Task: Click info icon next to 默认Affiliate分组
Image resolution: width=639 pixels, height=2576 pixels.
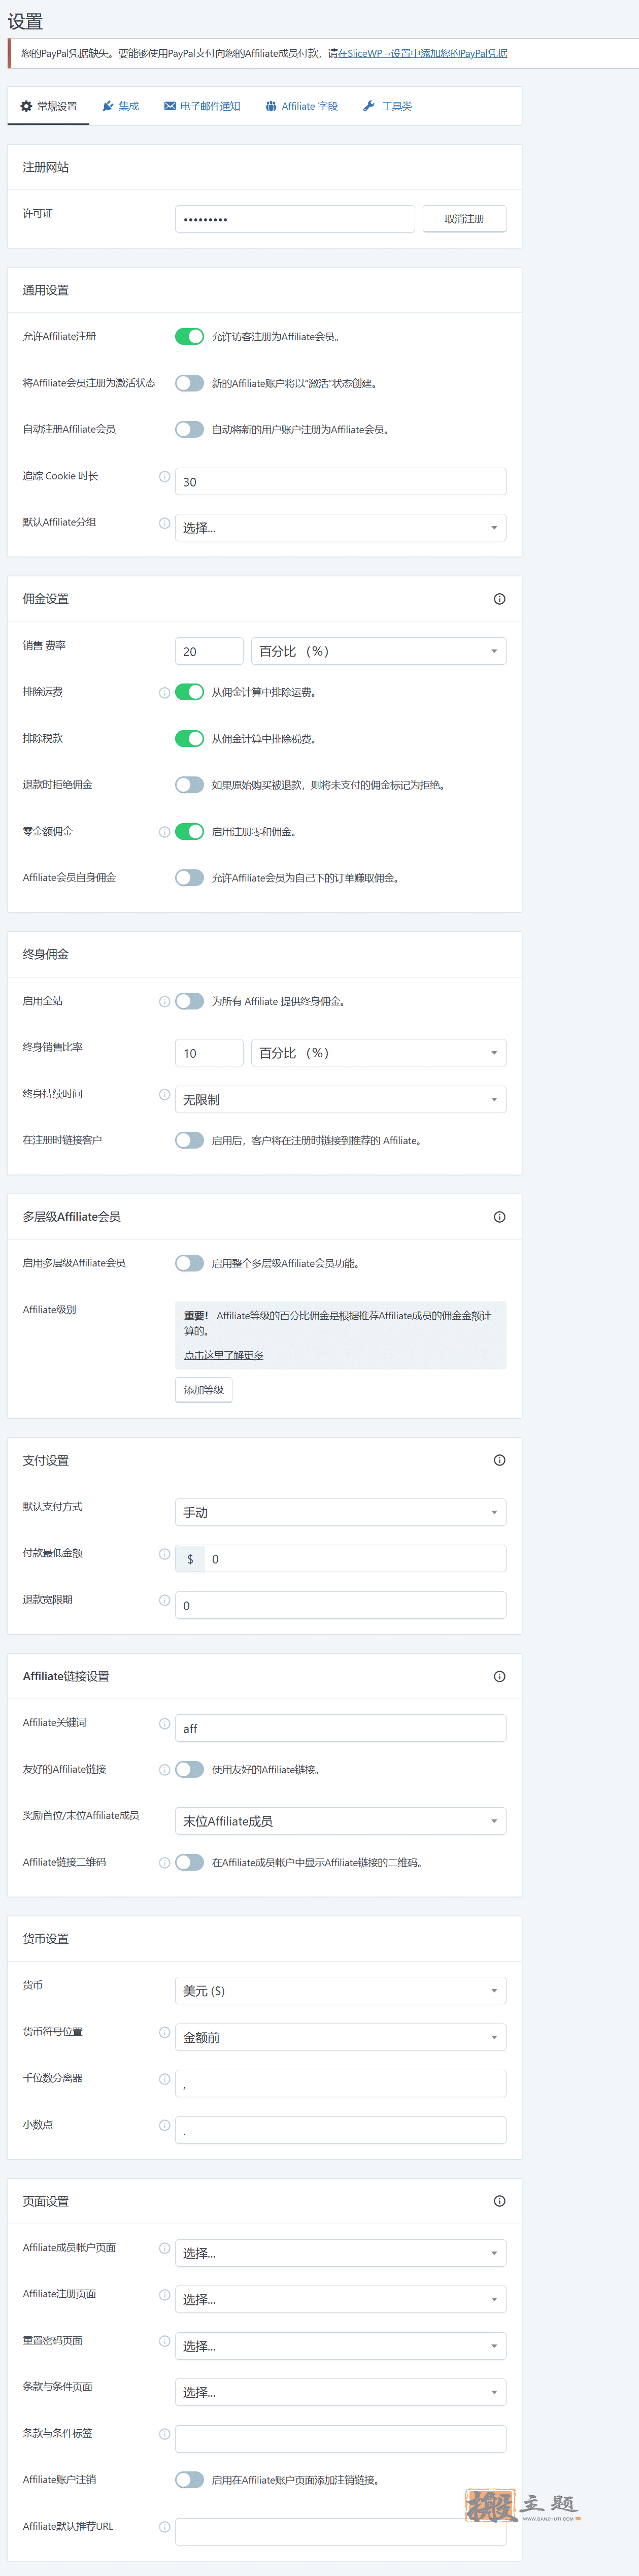Action: (x=164, y=523)
